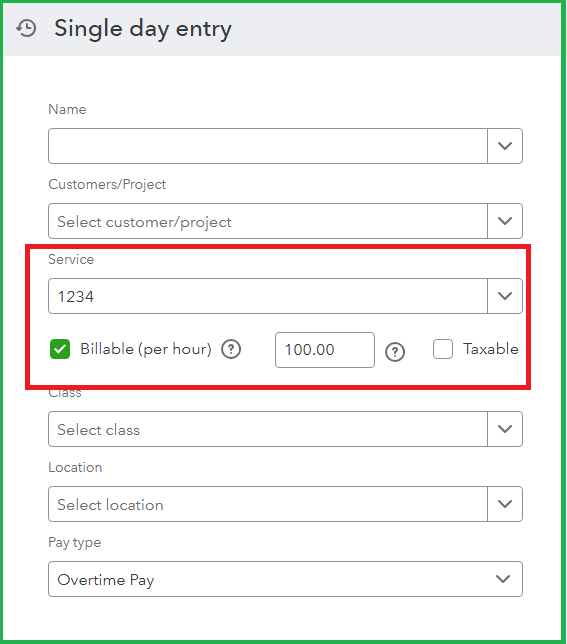Expand the Class dropdown arrow
Image resolution: width=567 pixels, height=644 pixels.
pyautogui.click(x=505, y=429)
